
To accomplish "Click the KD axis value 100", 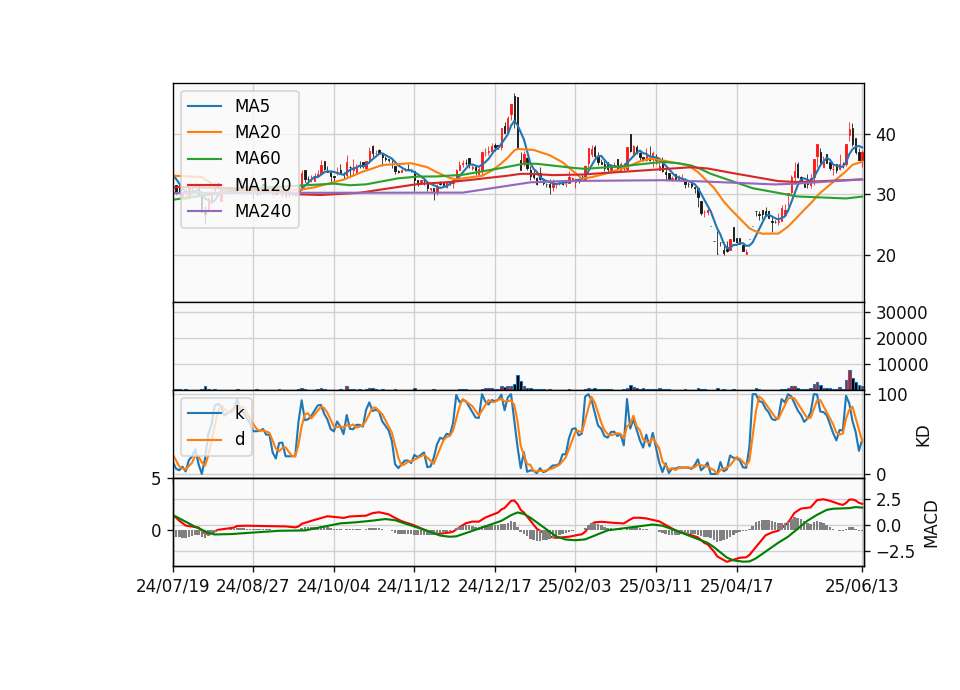I will click(891, 395).
